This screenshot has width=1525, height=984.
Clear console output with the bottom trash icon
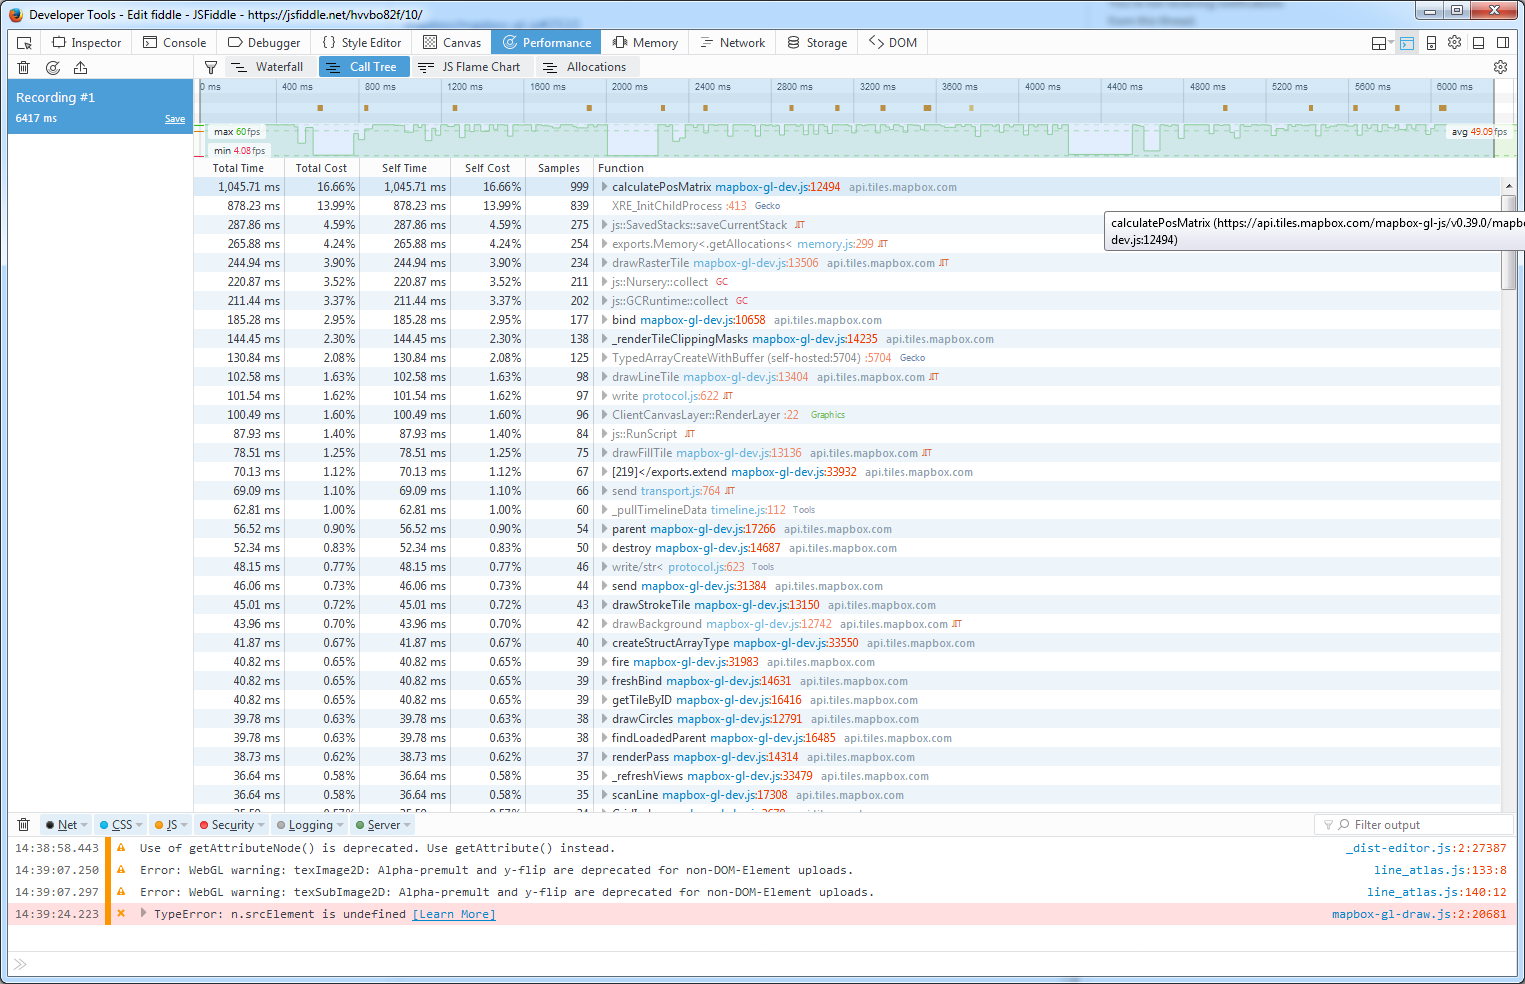[x=23, y=824]
